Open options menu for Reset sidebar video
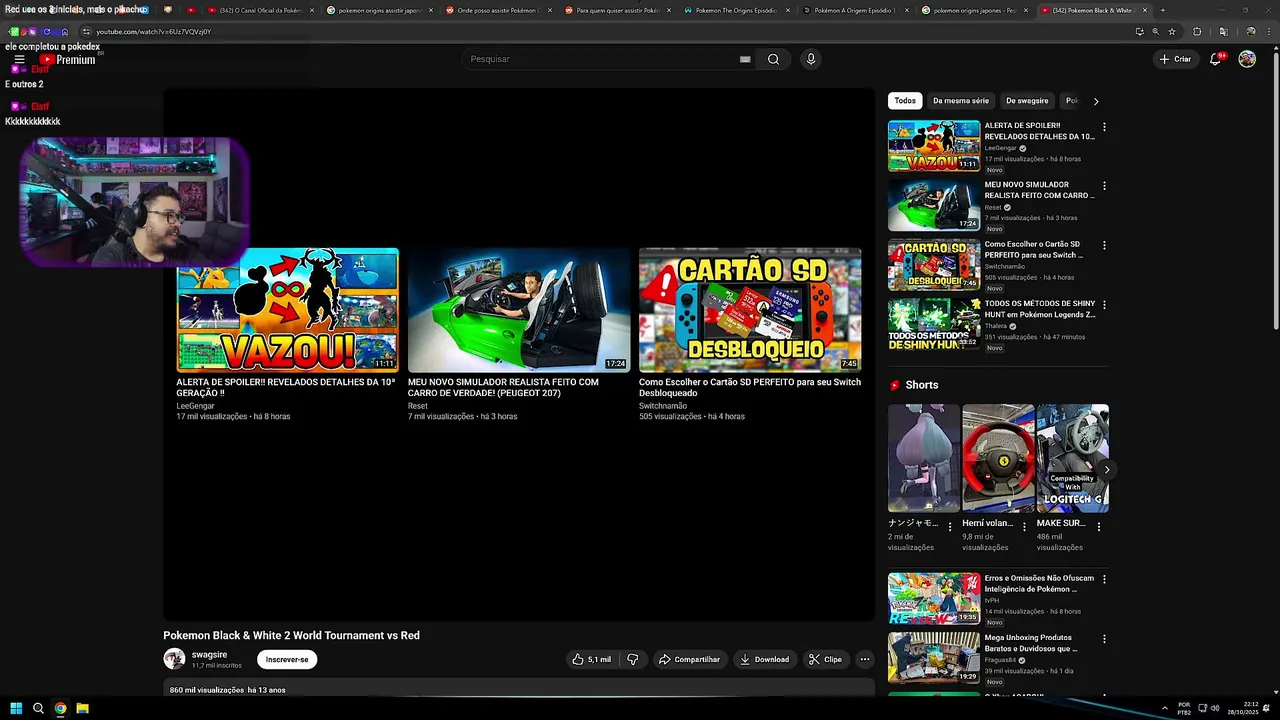The image size is (1280, 720). (x=1104, y=186)
